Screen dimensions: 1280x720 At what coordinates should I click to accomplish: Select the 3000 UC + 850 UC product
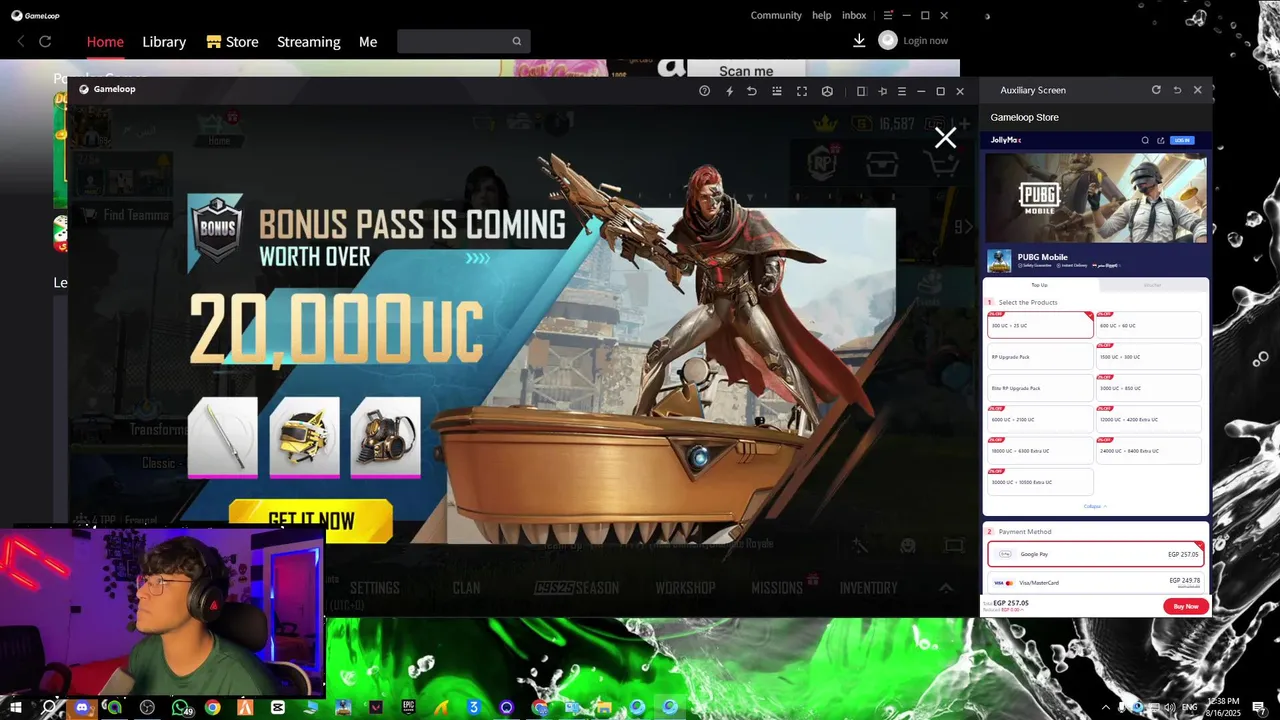(x=1149, y=388)
